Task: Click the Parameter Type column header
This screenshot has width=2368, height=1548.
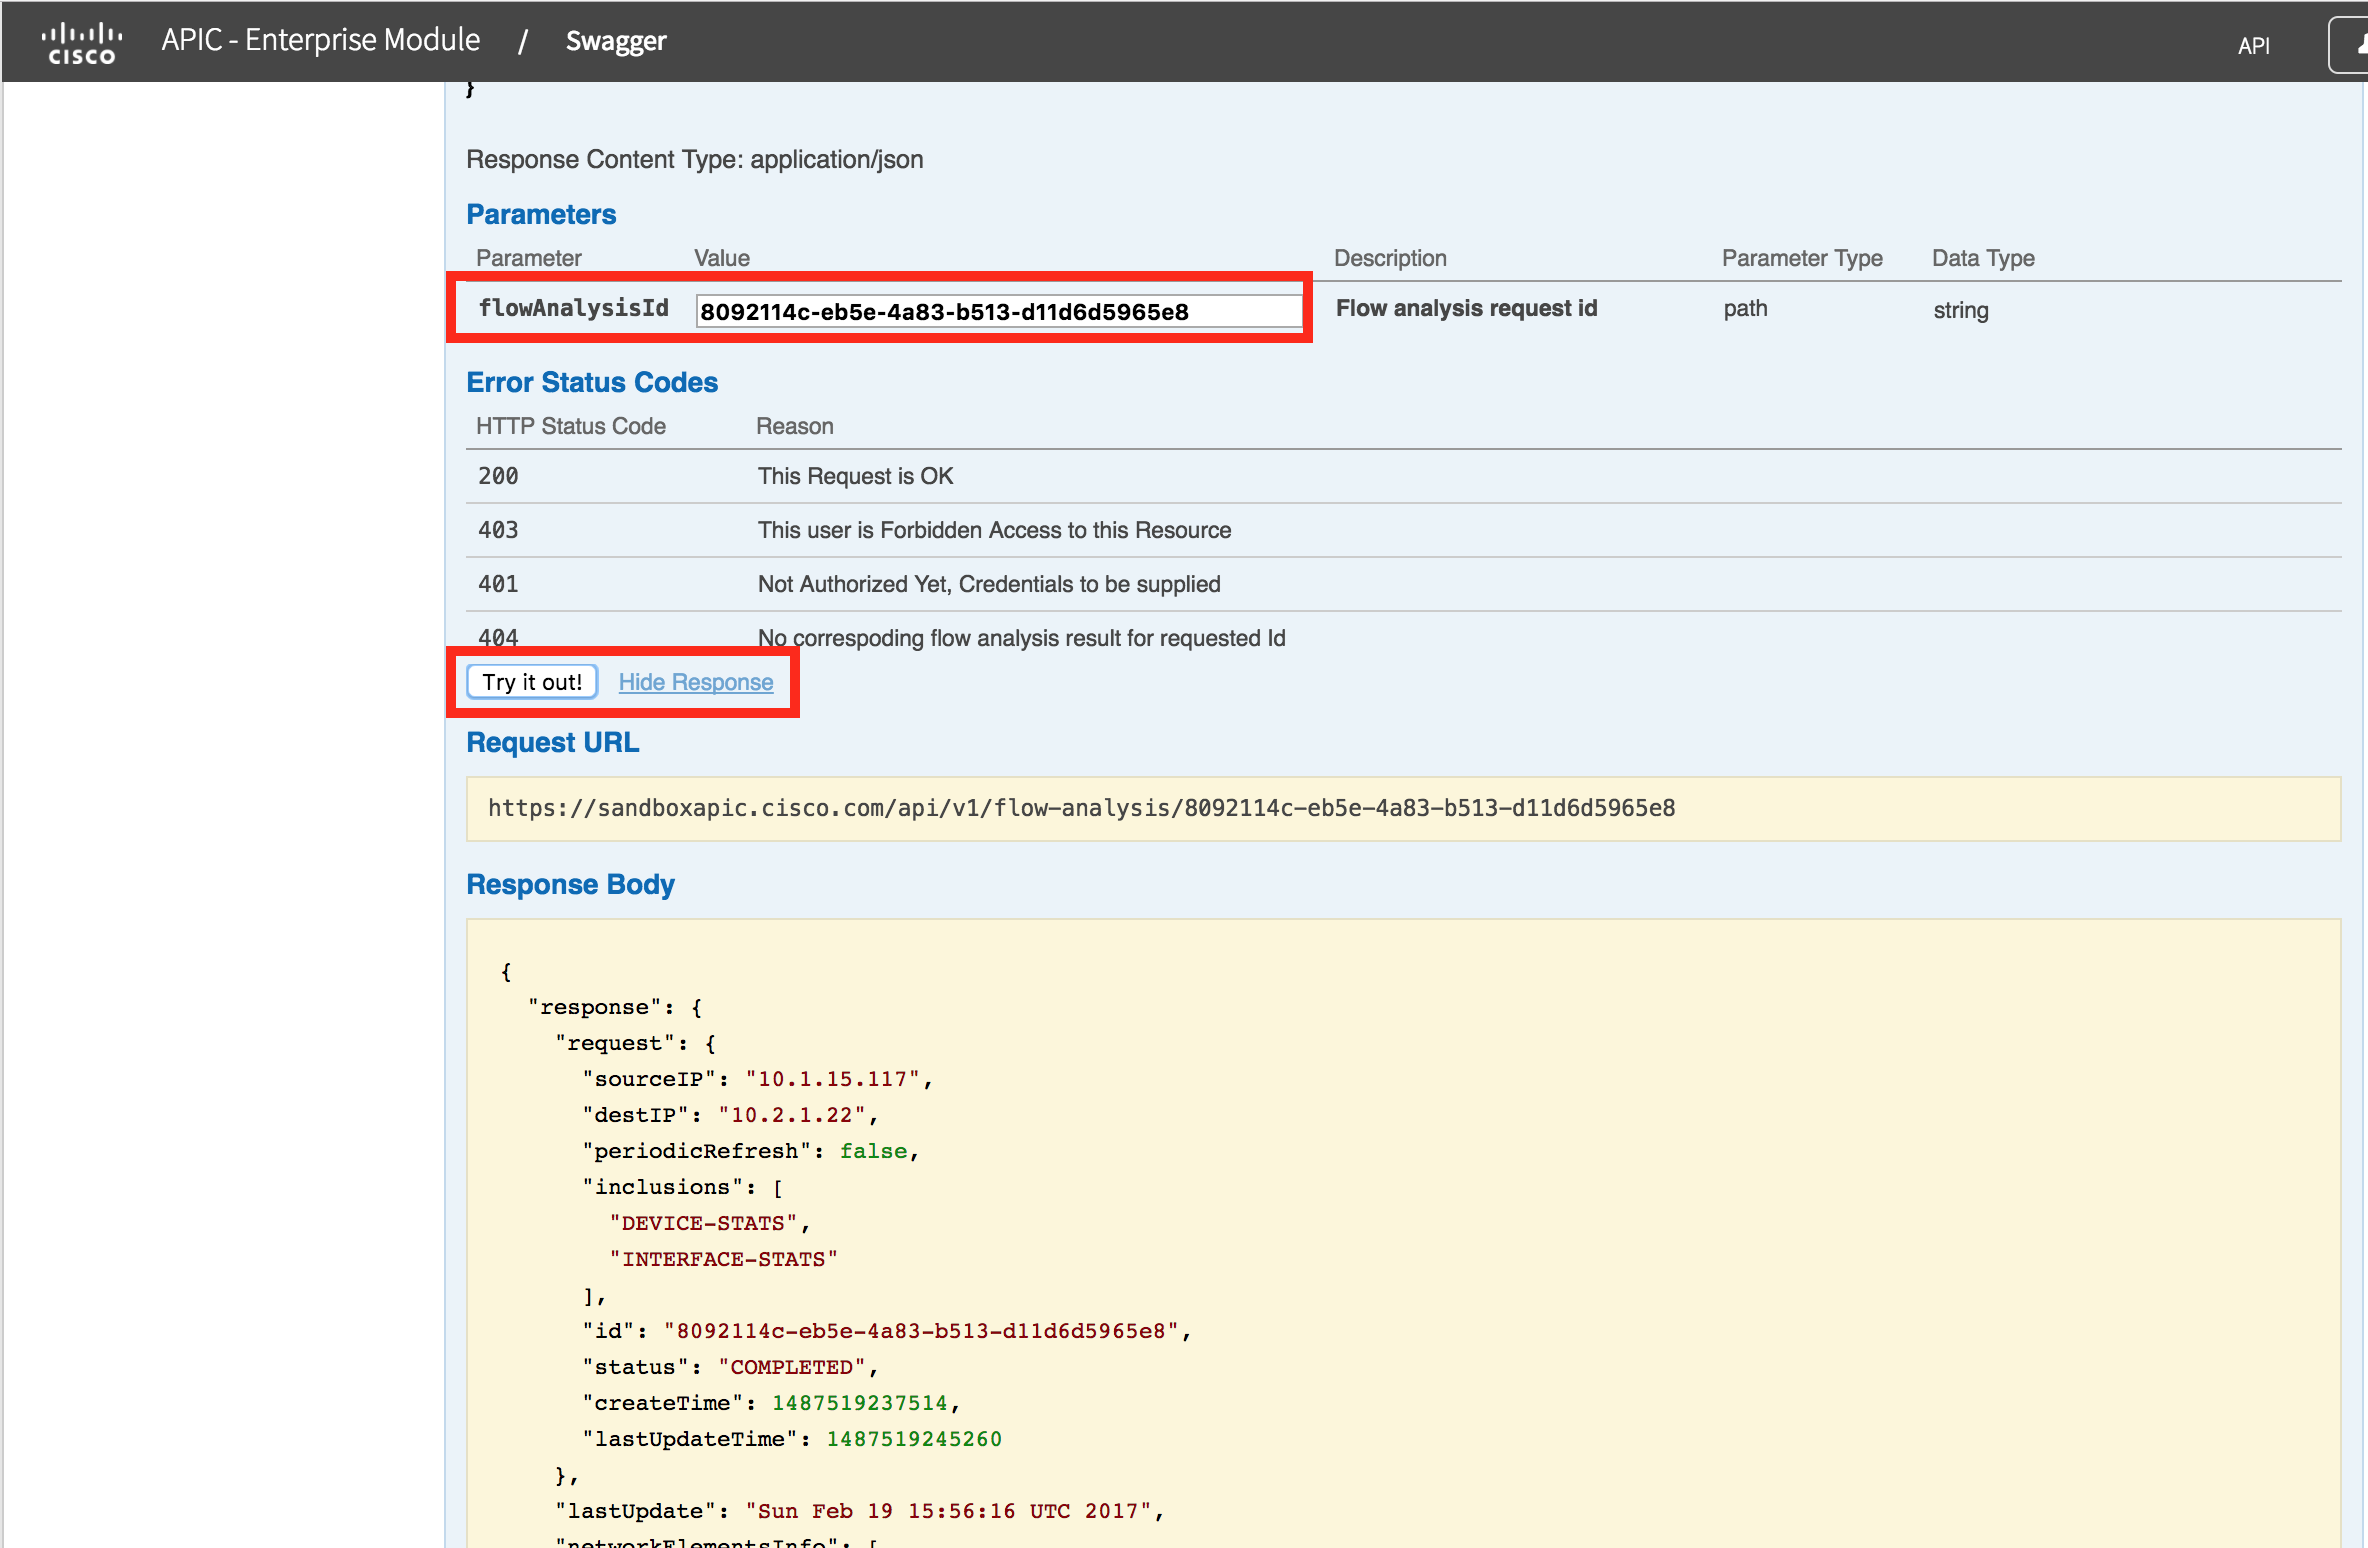Action: (1802, 258)
